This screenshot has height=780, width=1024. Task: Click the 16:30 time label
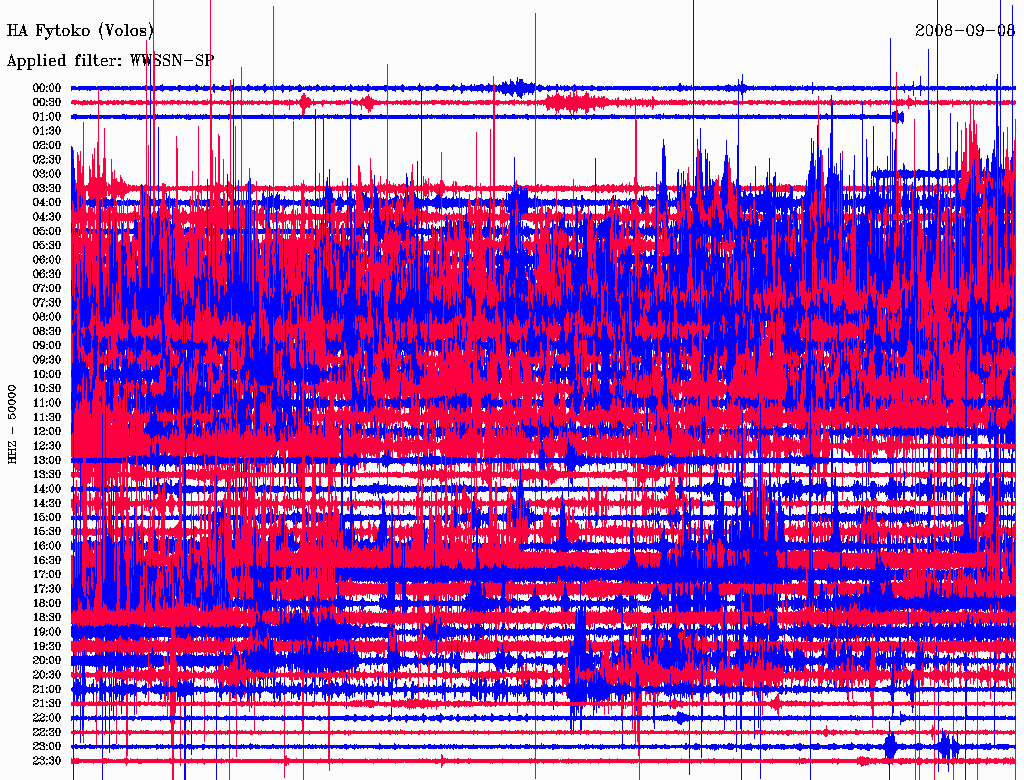47,561
